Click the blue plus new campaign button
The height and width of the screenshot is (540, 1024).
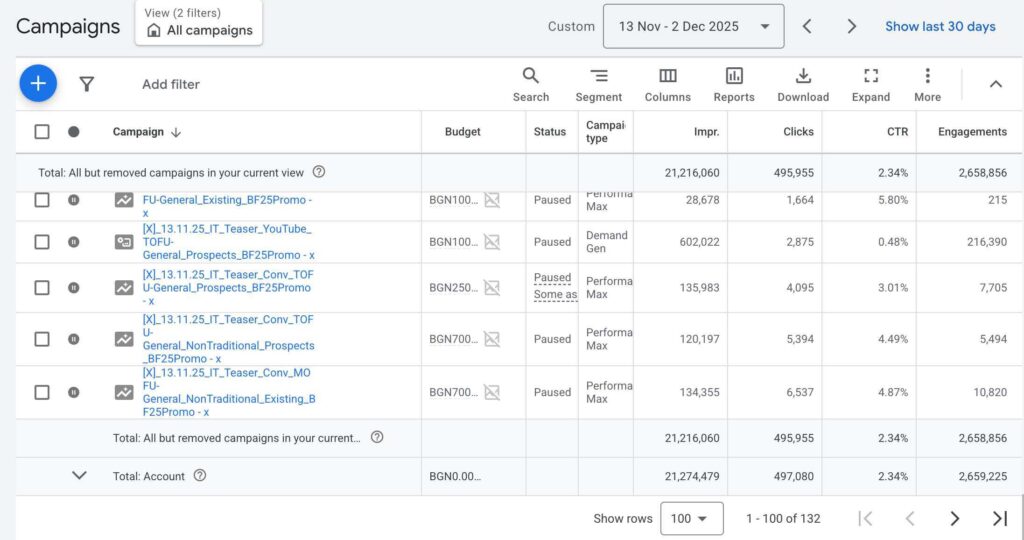coord(38,84)
